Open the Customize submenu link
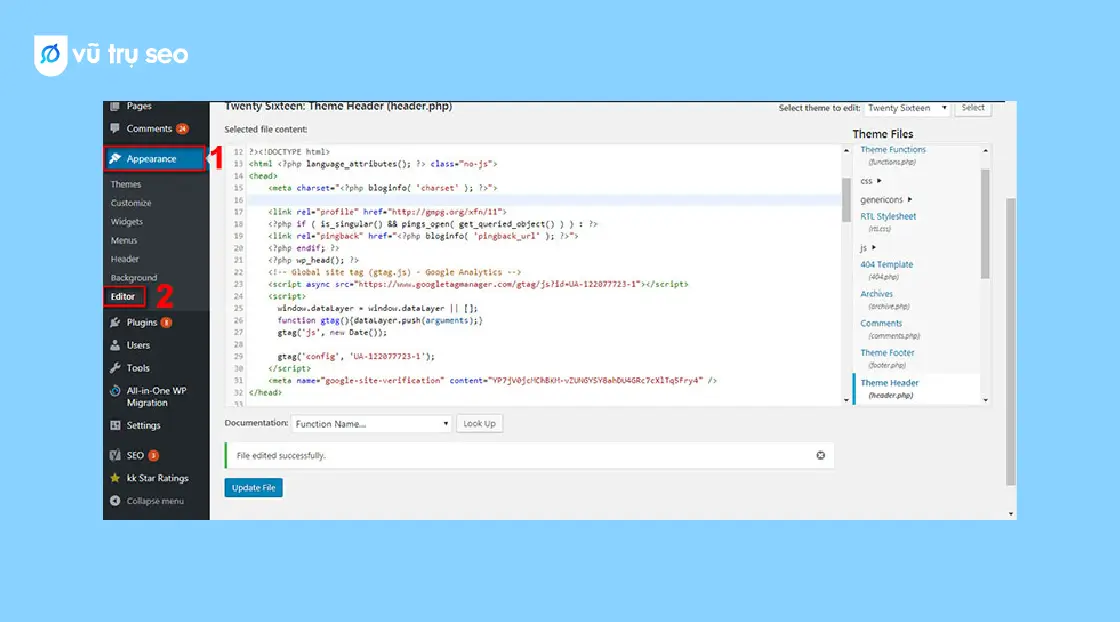1120x622 pixels. (131, 203)
